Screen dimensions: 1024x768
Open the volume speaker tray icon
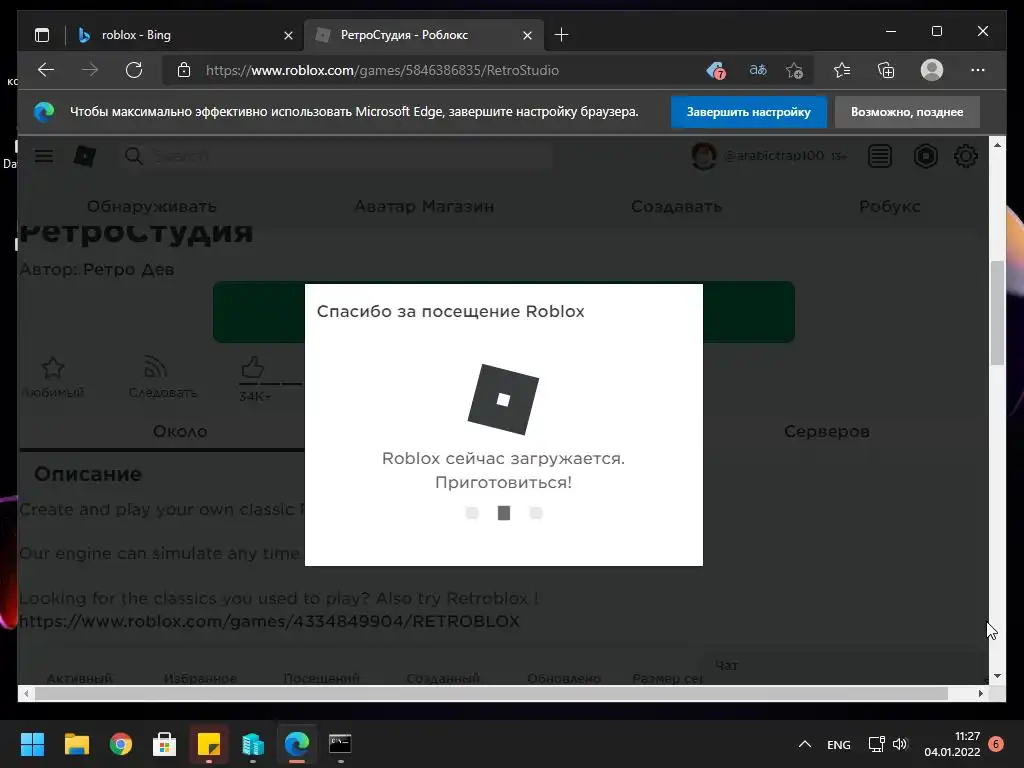pos(900,744)
